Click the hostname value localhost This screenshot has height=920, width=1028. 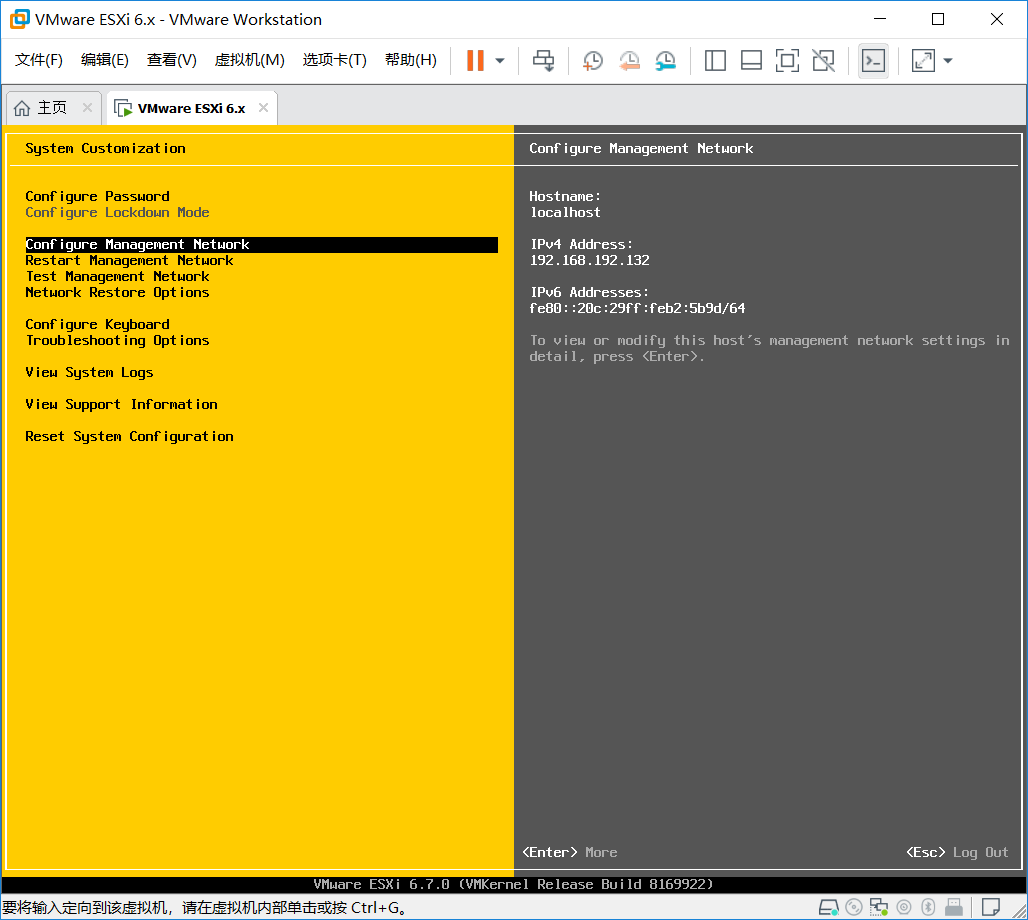click(x=565, y=212)
